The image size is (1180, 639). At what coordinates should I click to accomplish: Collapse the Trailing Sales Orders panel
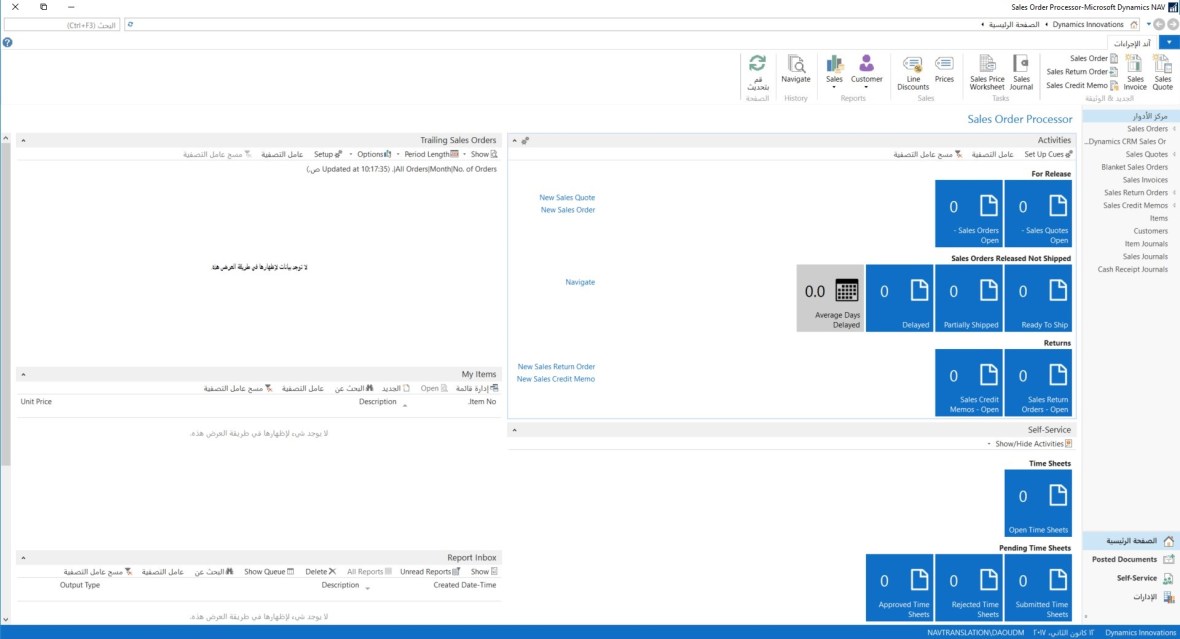[23, 141]
